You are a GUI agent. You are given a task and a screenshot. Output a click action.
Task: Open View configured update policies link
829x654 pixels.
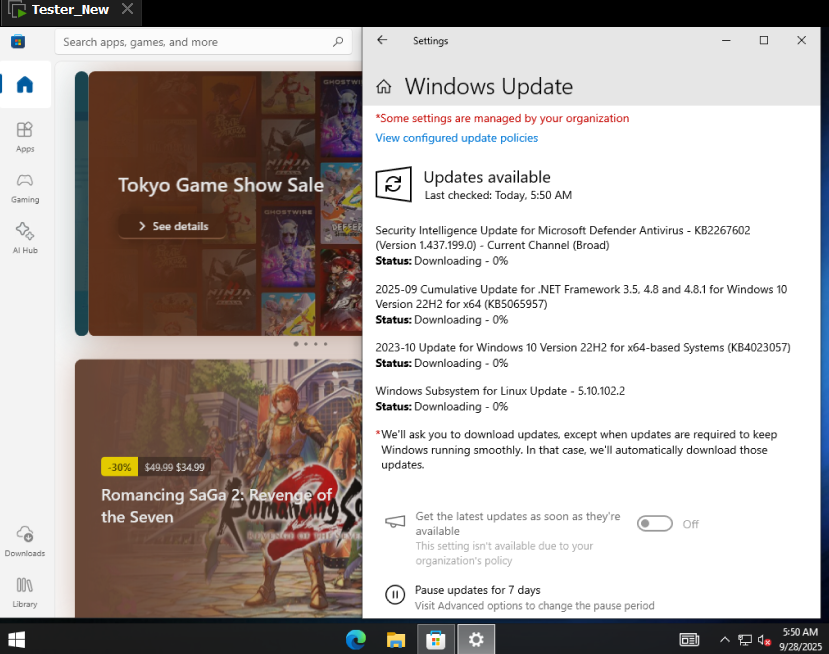(457, 138)
